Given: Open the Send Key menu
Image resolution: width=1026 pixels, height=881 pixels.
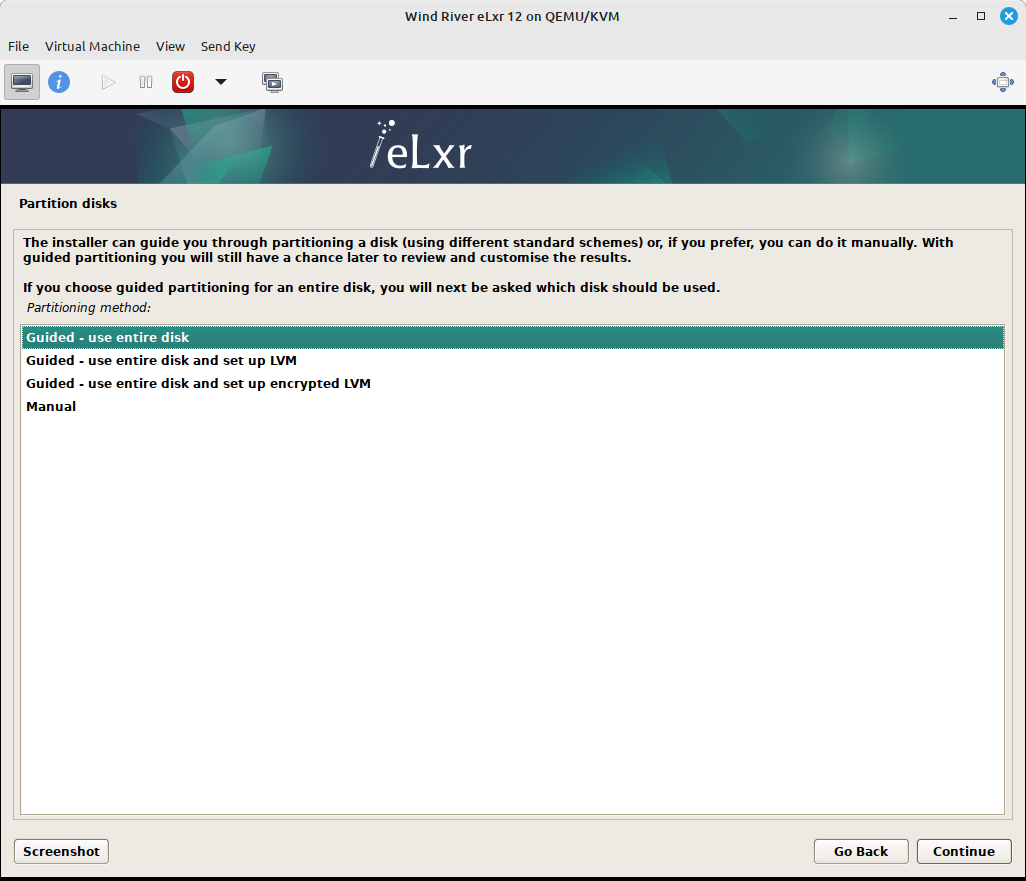Looking at the screenshot, I should pyautogui.click(x=228, y=46).
